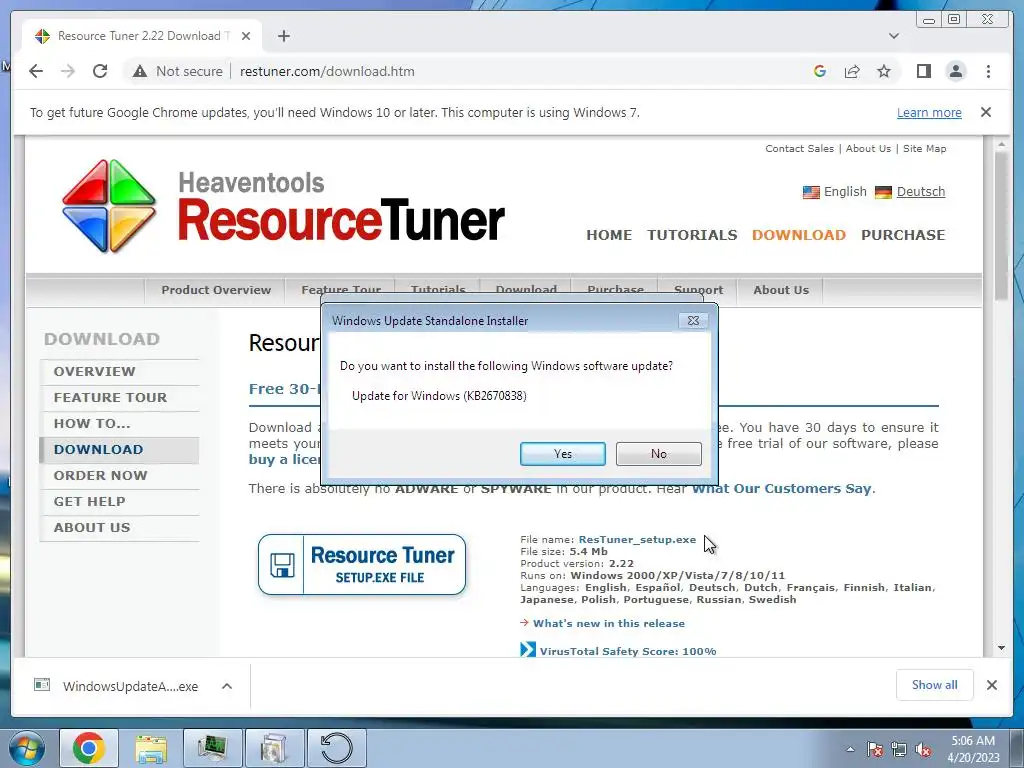Click the vertical scrollbar thumb
The image size is (1024, 768).
[x=1001, y=226]
